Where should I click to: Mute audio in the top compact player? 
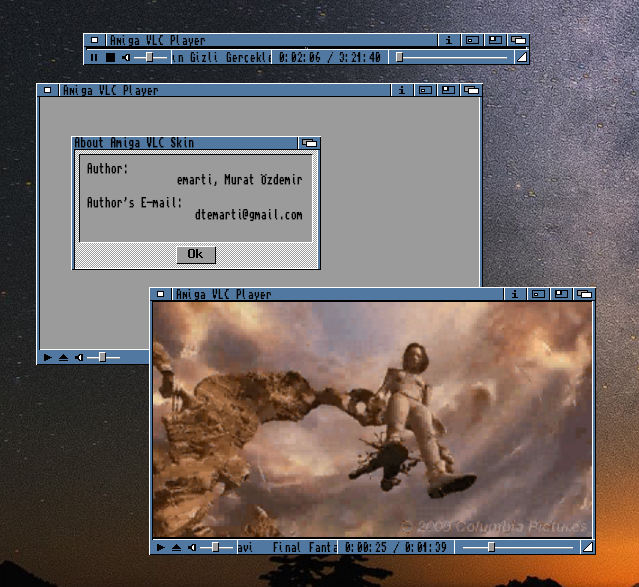pyautogui.click(x=126, y=57)
